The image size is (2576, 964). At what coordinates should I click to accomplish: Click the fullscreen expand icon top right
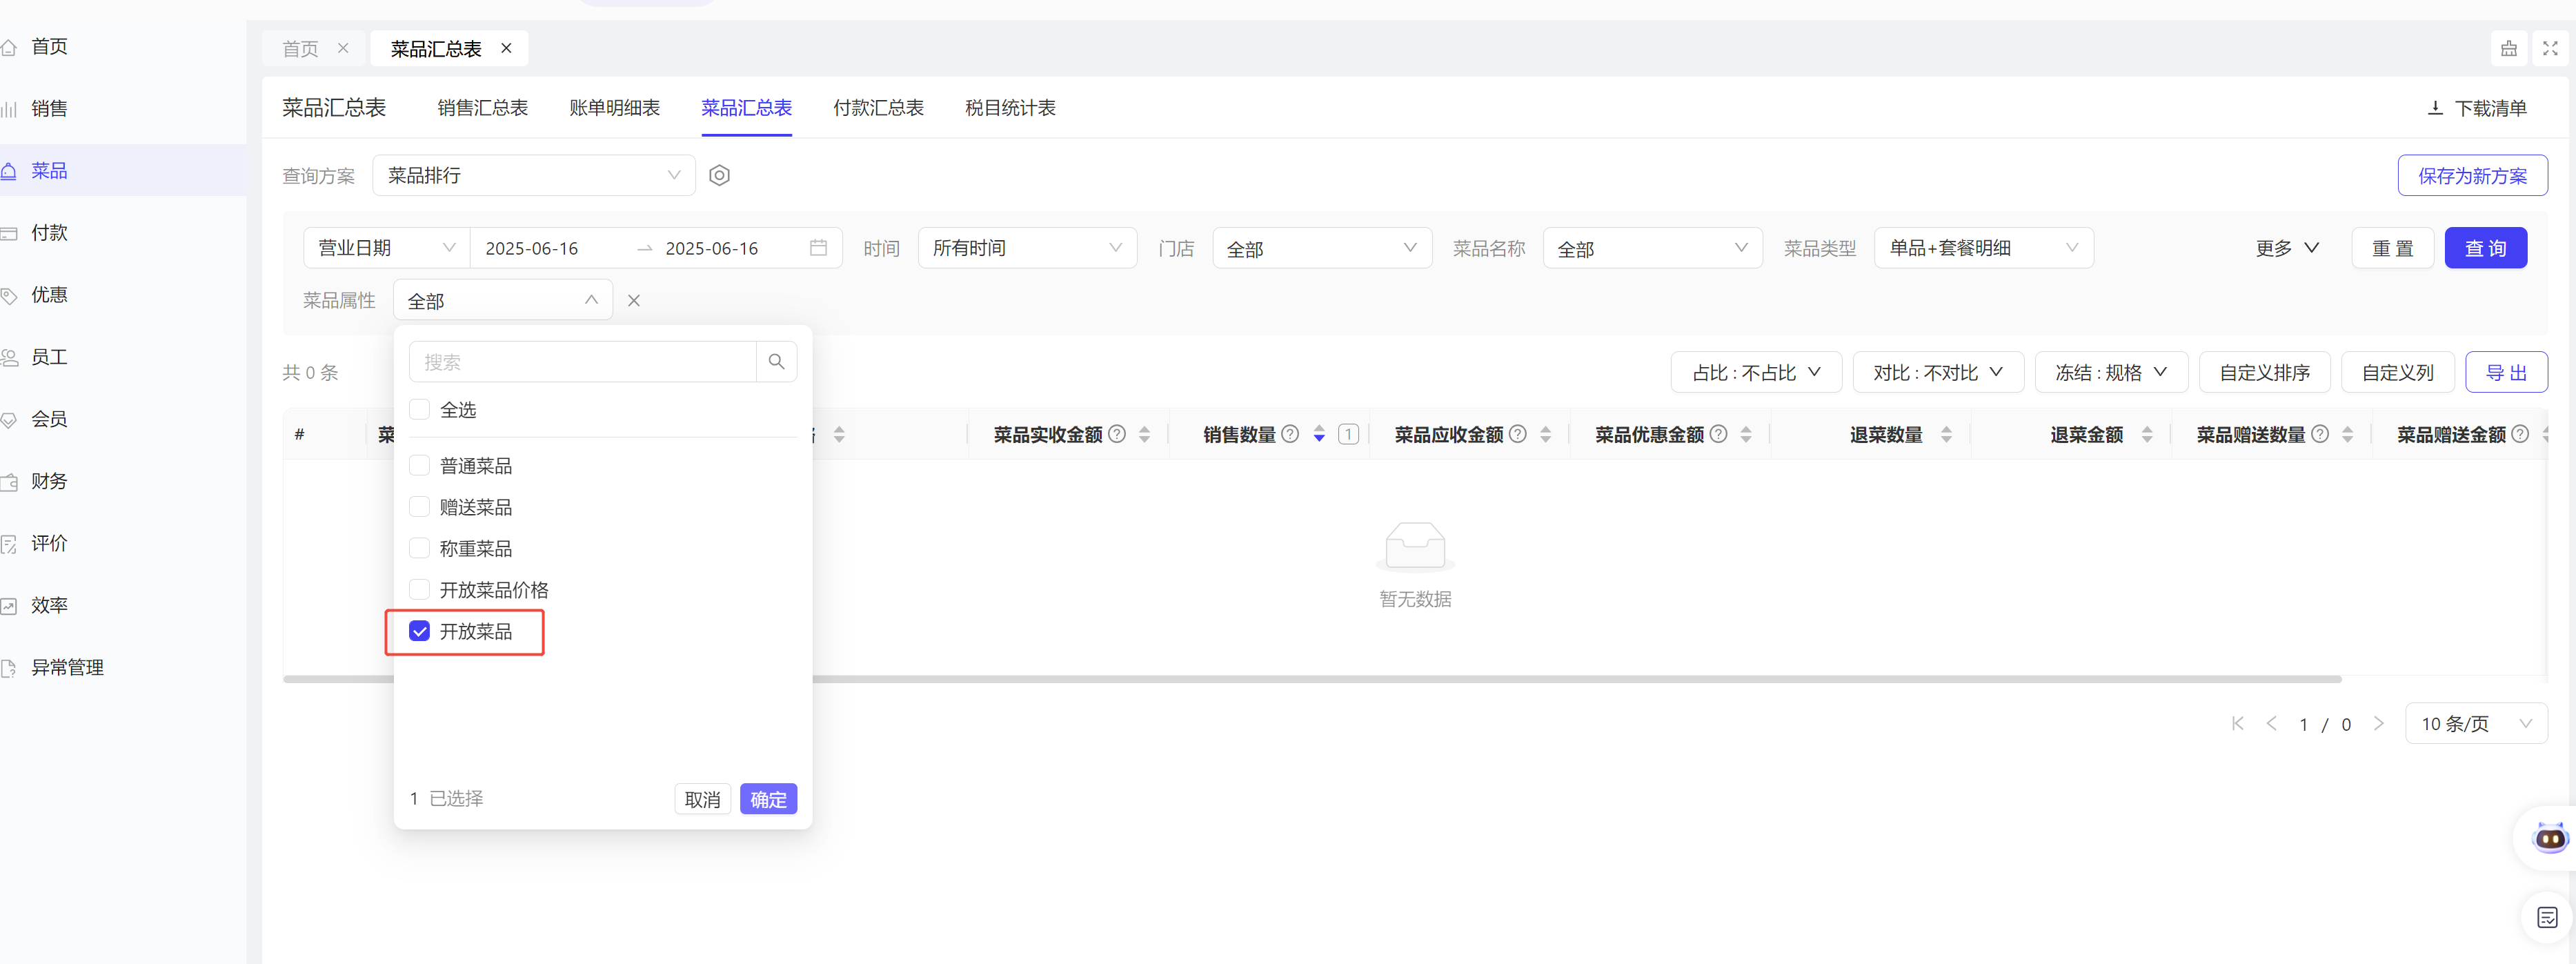click(2549, 48)
